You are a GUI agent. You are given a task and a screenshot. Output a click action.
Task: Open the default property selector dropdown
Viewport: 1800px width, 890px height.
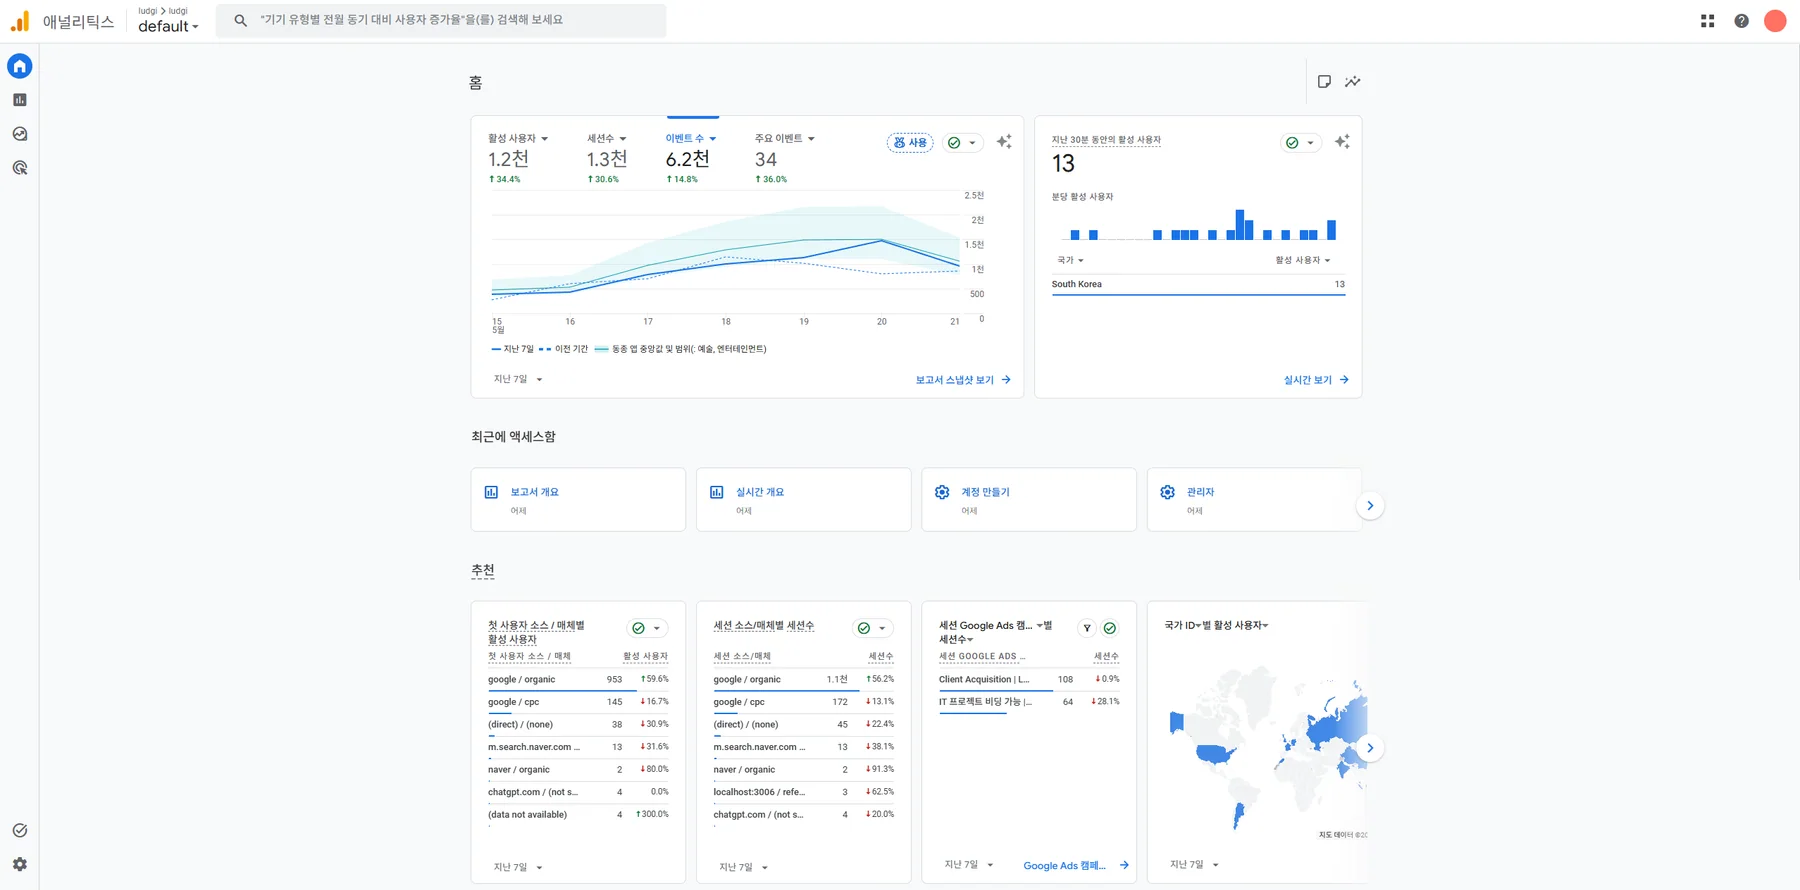tap(168, 26)
